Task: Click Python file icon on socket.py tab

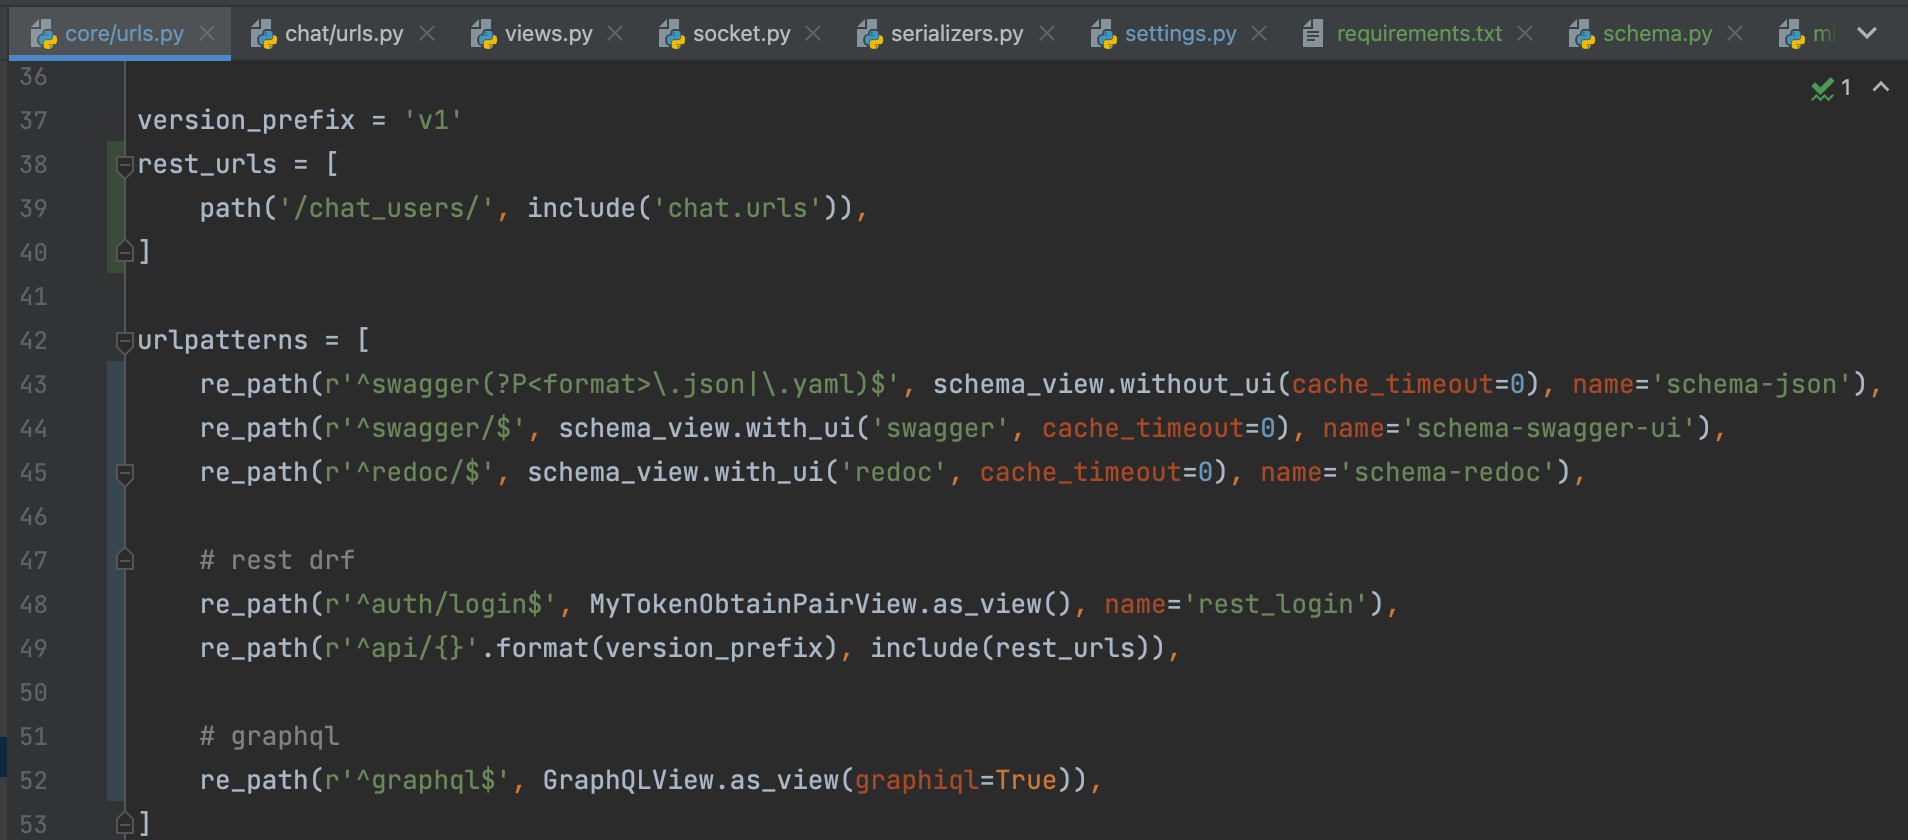Action: [x=671, y=34]
